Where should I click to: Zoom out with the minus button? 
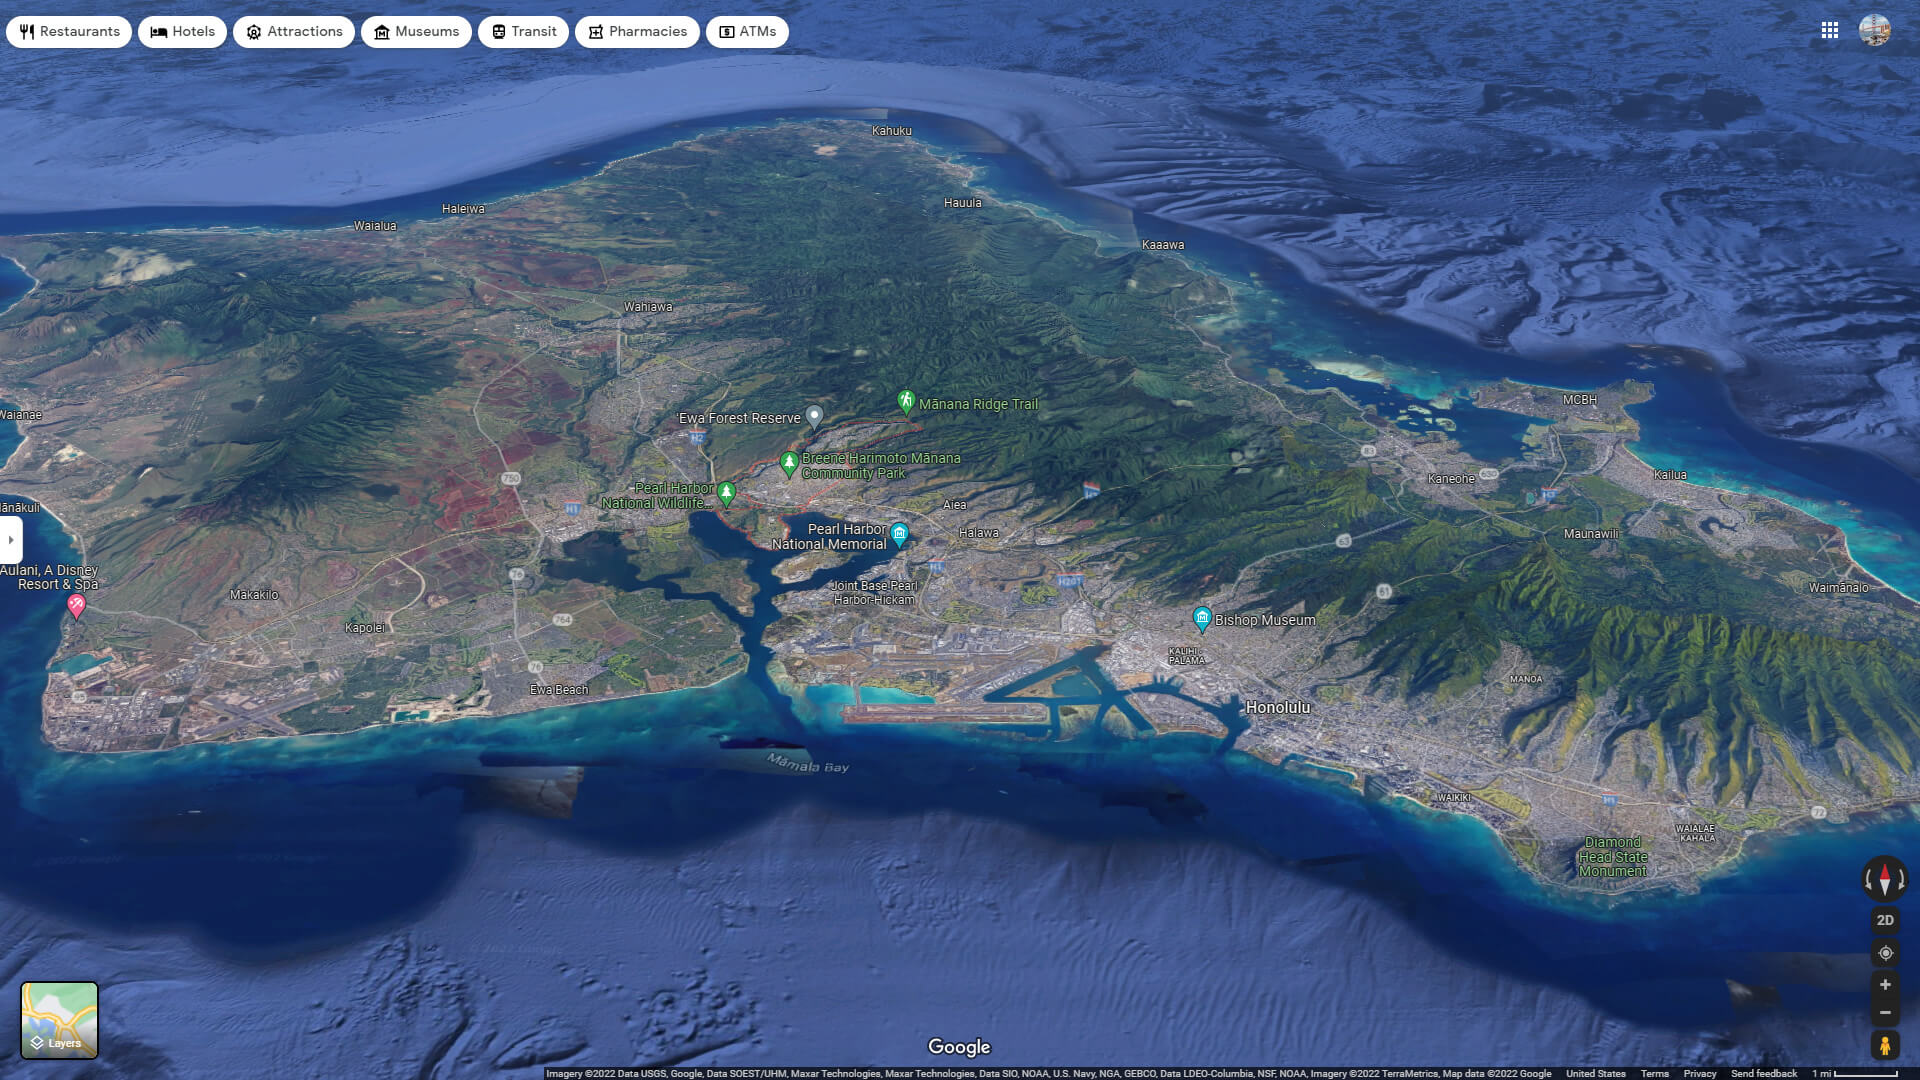pos(1885,1013)
